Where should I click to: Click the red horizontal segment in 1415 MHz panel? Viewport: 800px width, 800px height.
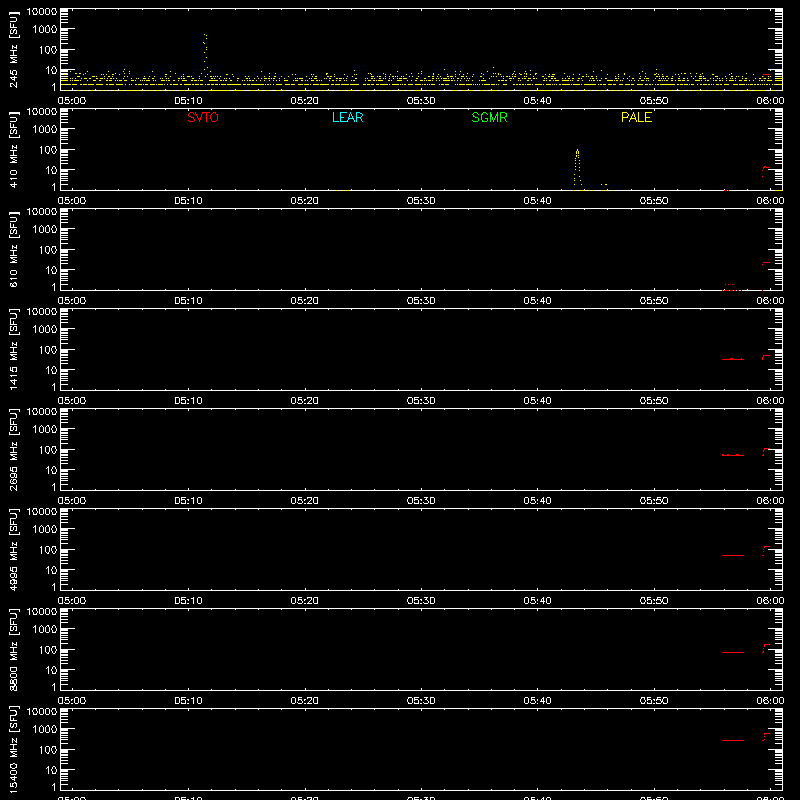click(733, 359)
